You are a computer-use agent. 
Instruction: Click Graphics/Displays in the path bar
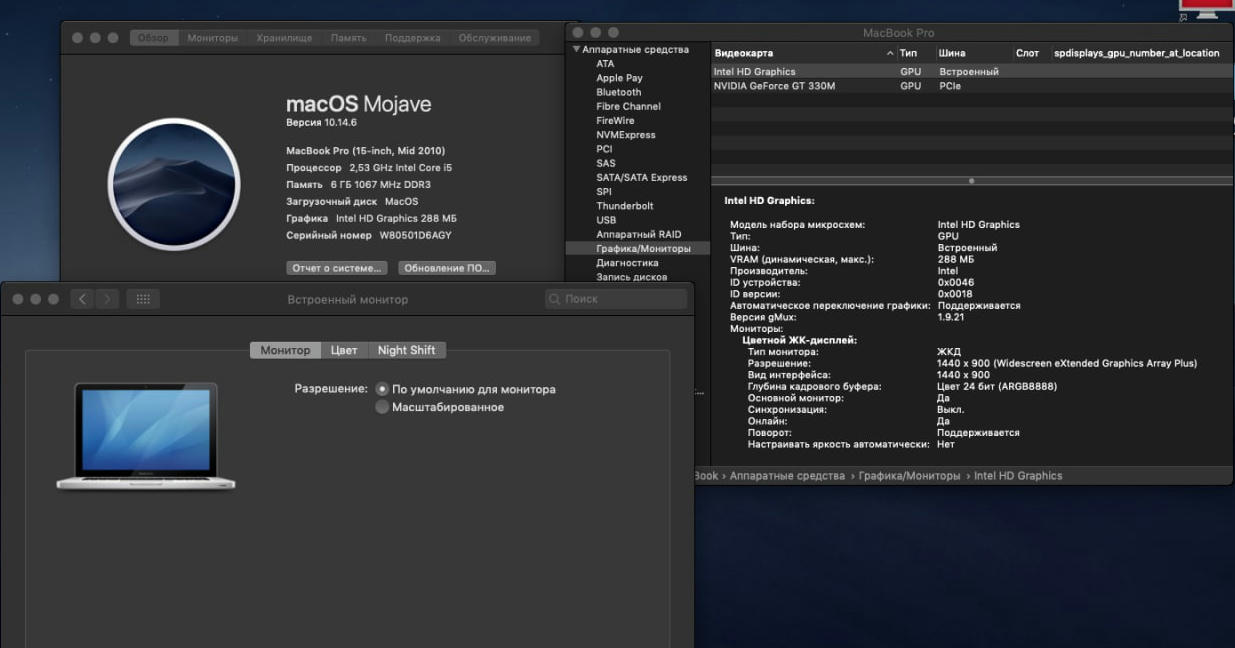[x=909, y=476]
